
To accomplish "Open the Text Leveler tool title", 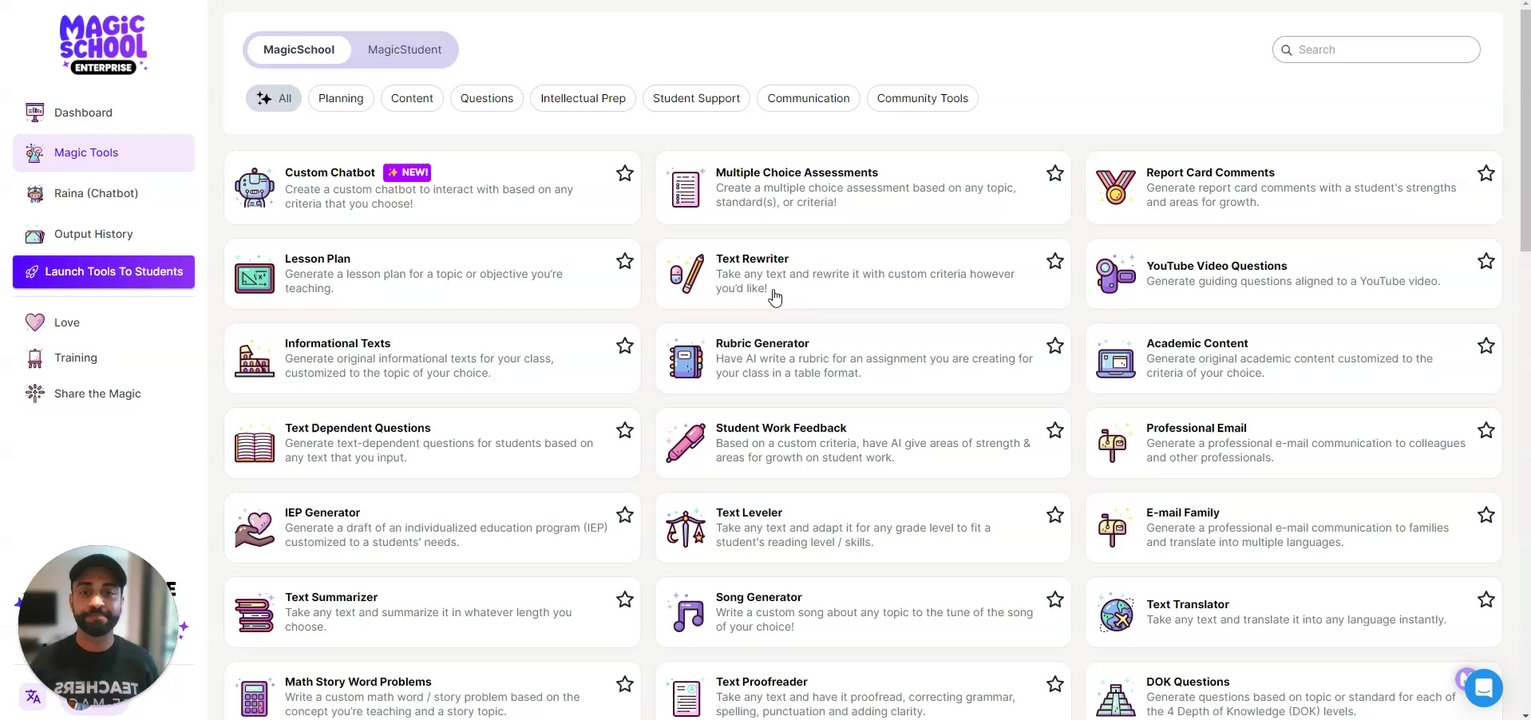I will 749,512.
